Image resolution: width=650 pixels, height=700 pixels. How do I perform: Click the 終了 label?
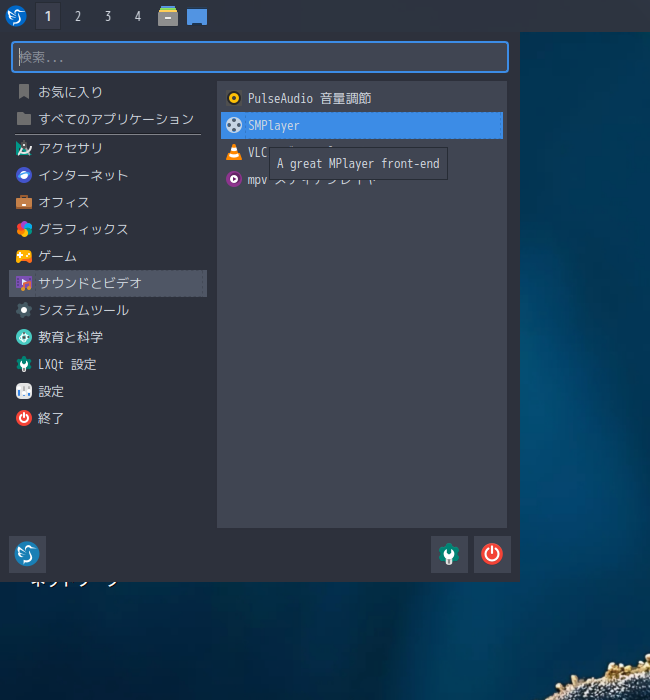click(51, 418)
